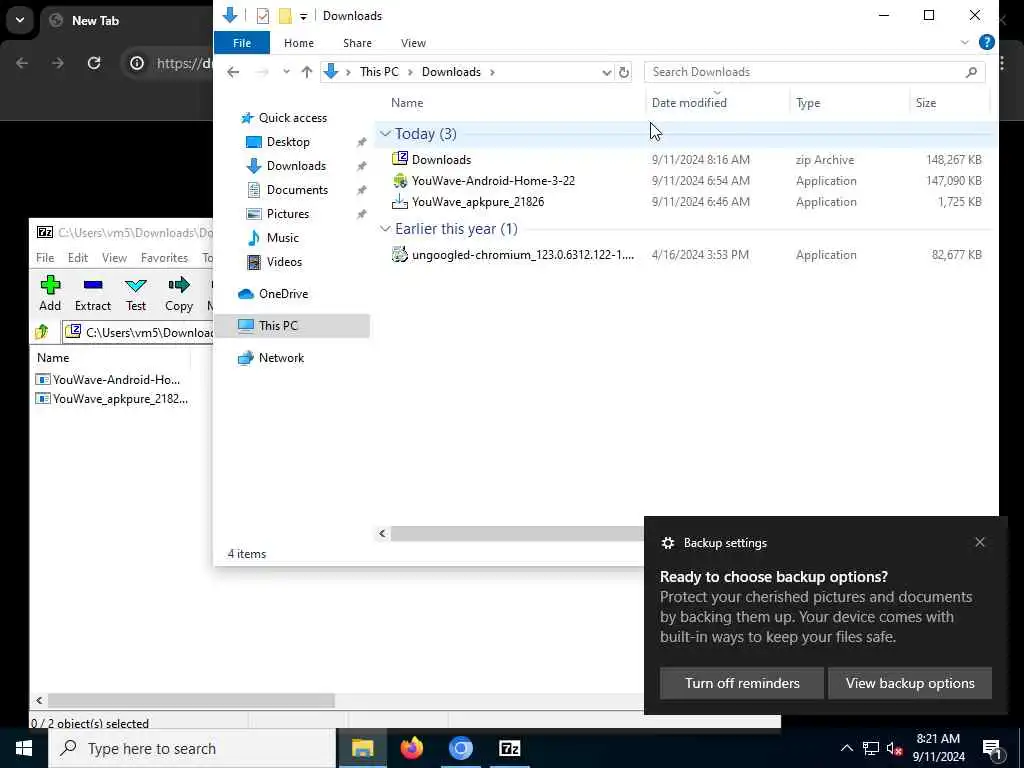Screen dimensions: 1024x768
Task: Open 7-Zip File menu
Action: click(45, 257)
